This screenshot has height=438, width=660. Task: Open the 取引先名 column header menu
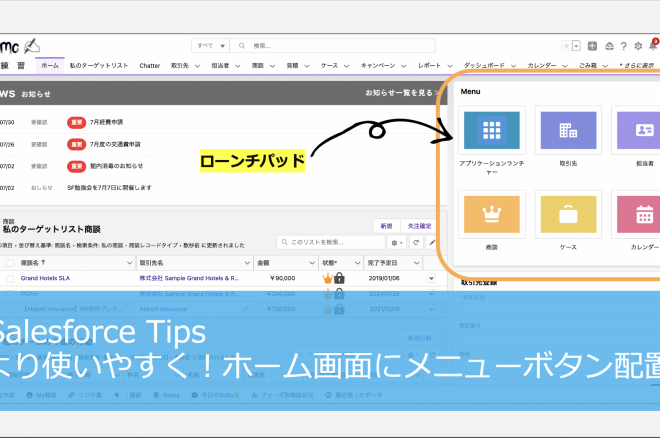(x=248, y=263)
